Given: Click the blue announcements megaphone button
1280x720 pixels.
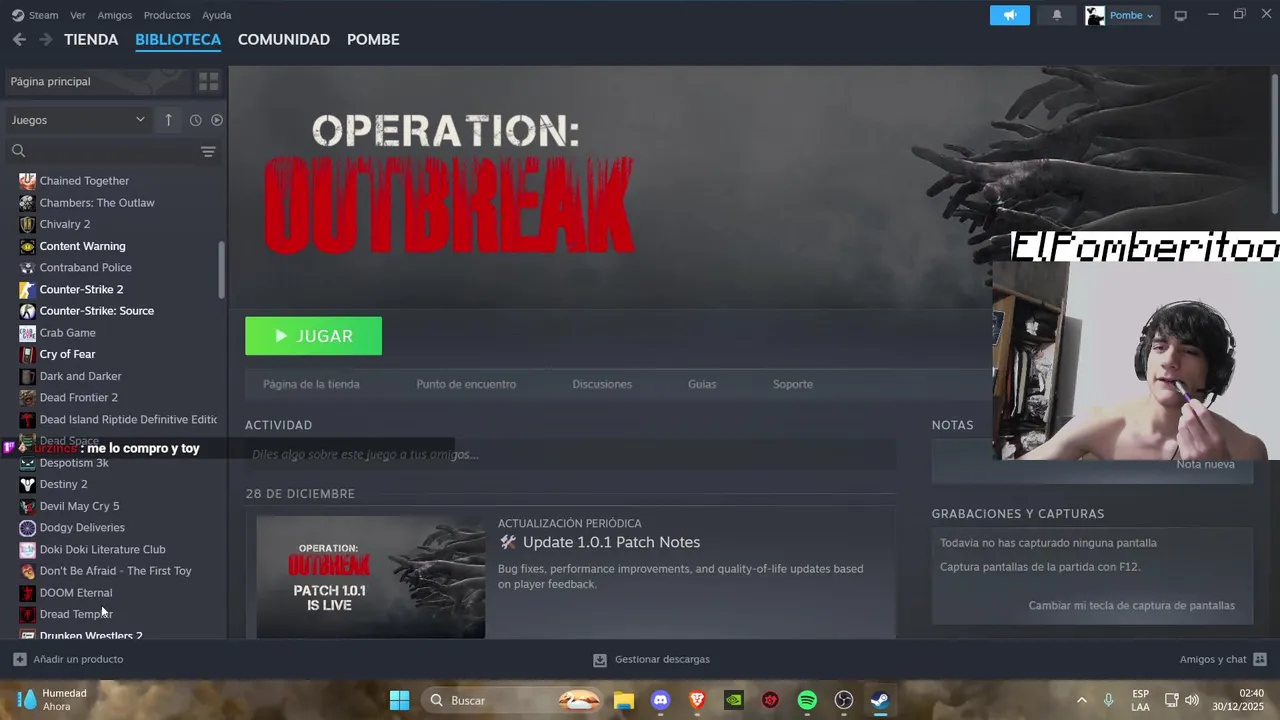Looking at the screenshot, I should pyautogui.click(x=1010, y=15).
